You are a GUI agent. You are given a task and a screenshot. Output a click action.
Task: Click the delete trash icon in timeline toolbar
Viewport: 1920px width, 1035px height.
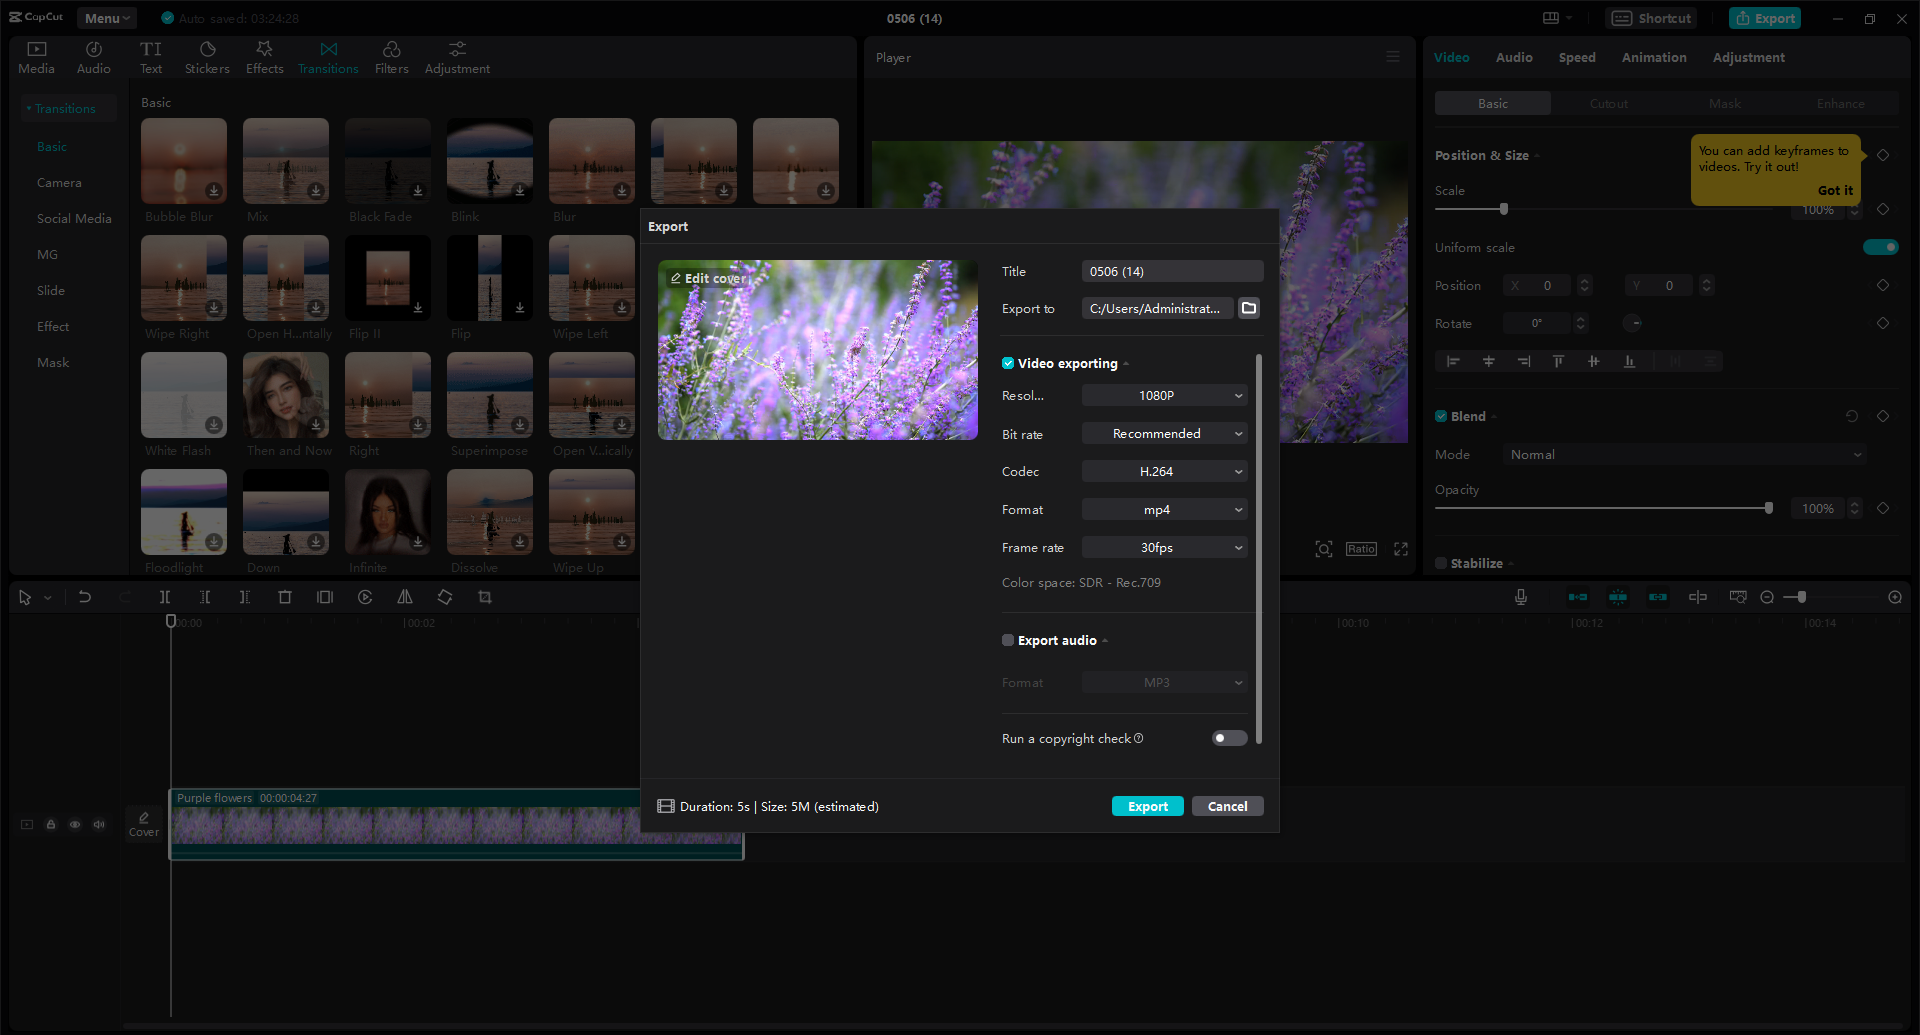tap(285, 597)
